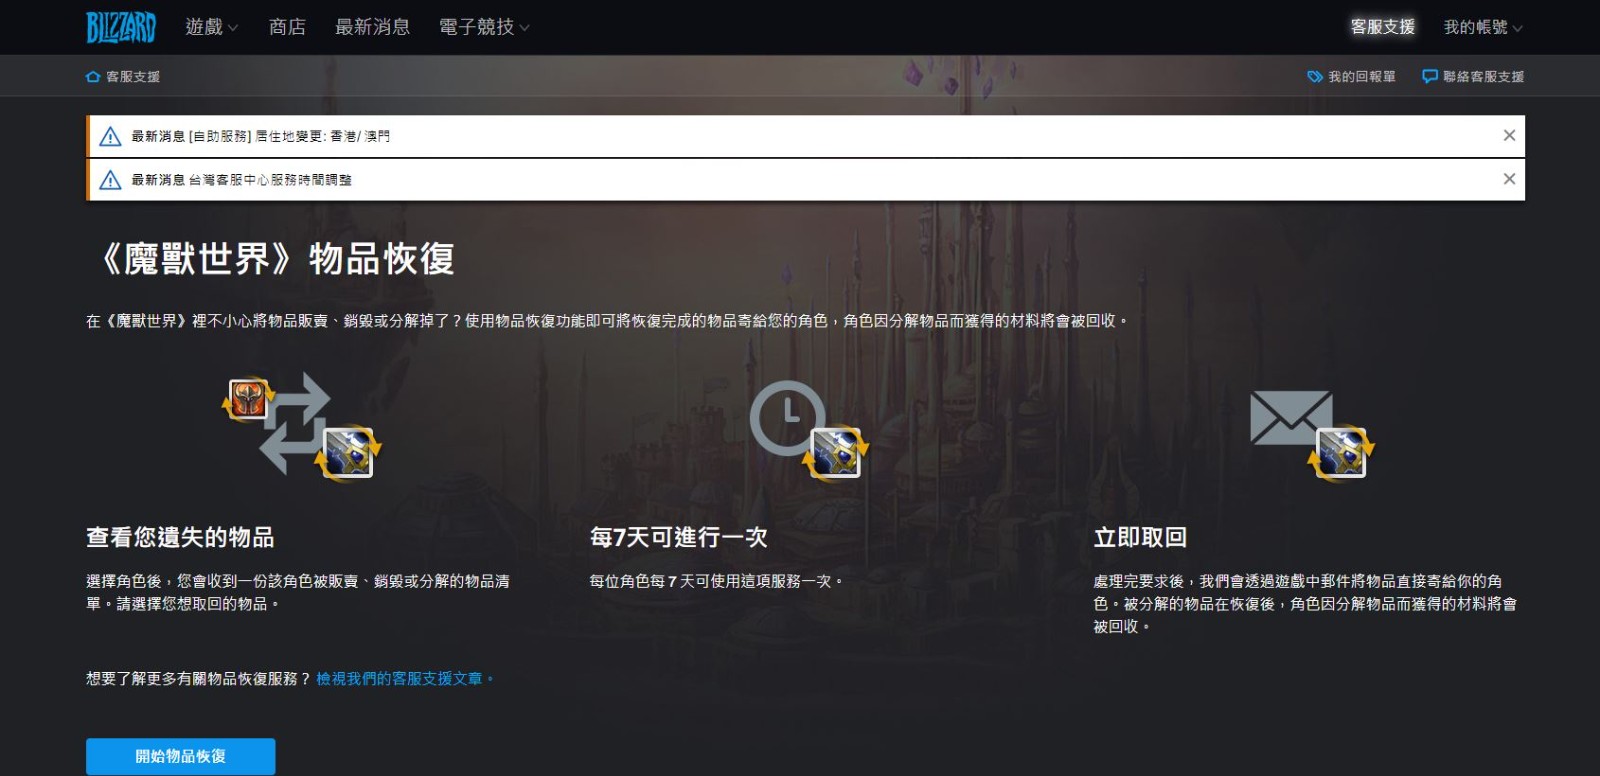Click the 立即取回 heading

[x=1140, y=538]
